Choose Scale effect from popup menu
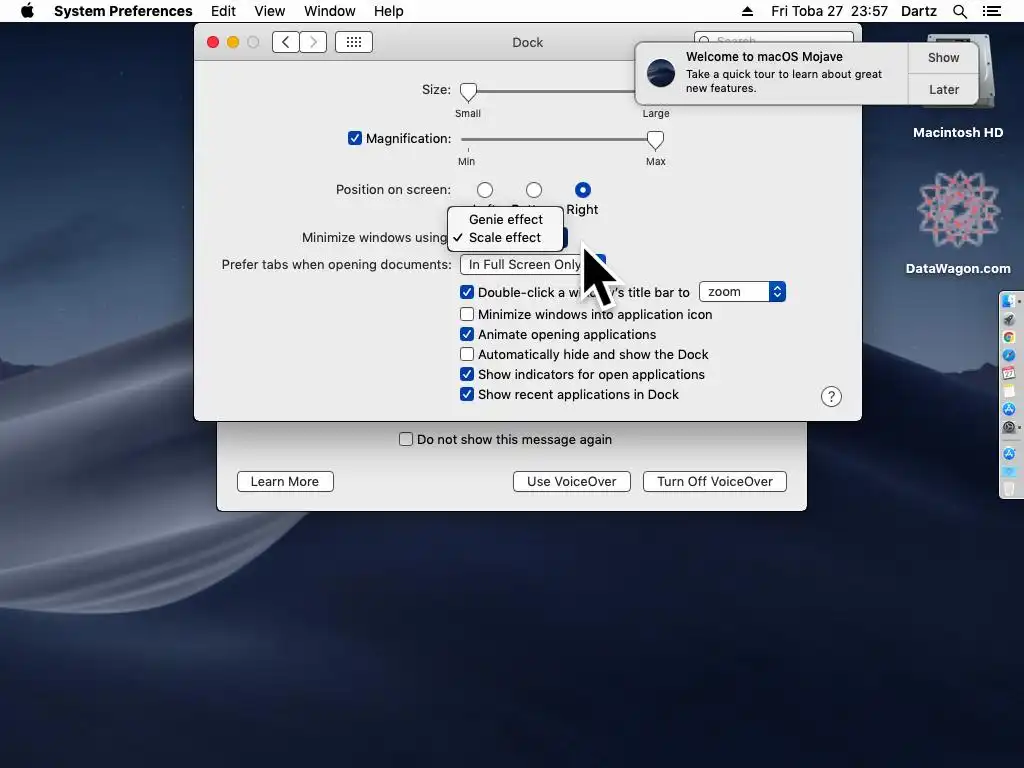Screen dimensions: 1024x768 tap(505, 238)
